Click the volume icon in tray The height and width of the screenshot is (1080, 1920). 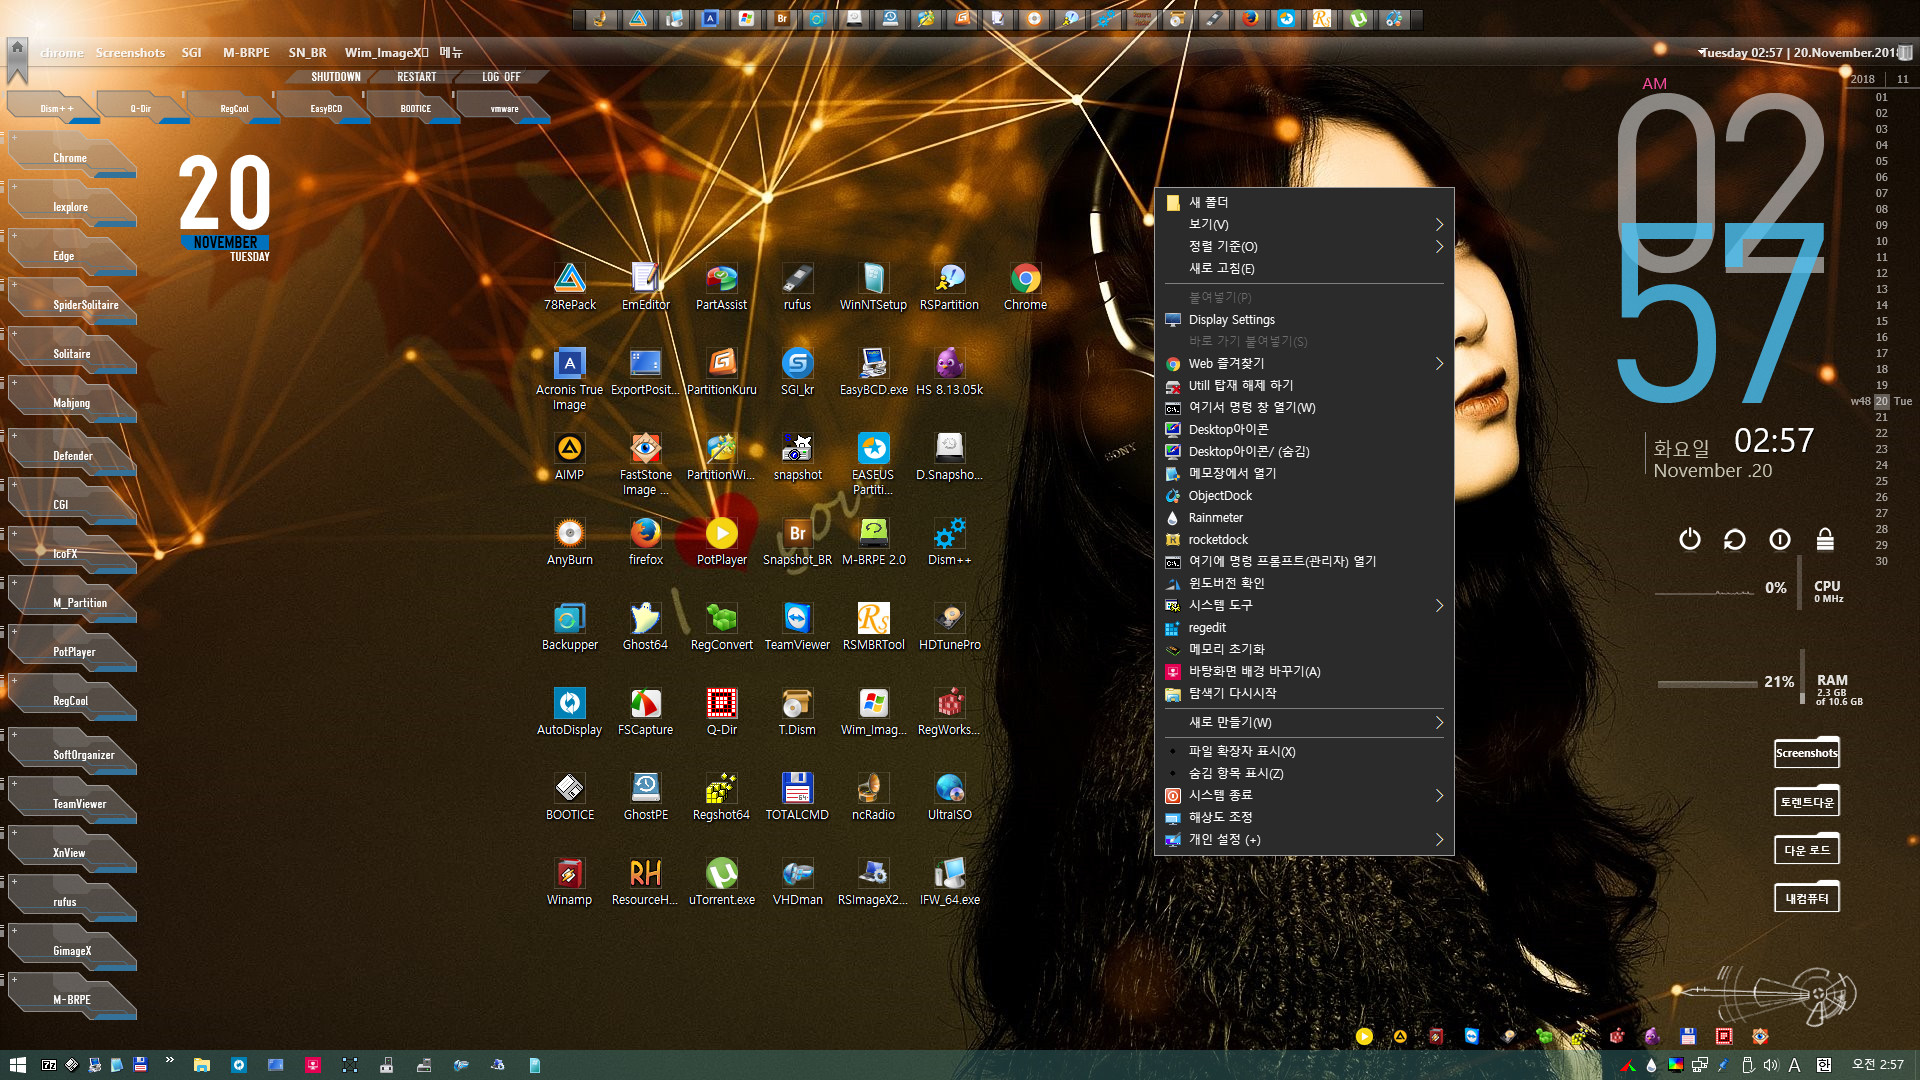coord(1770,1065)
